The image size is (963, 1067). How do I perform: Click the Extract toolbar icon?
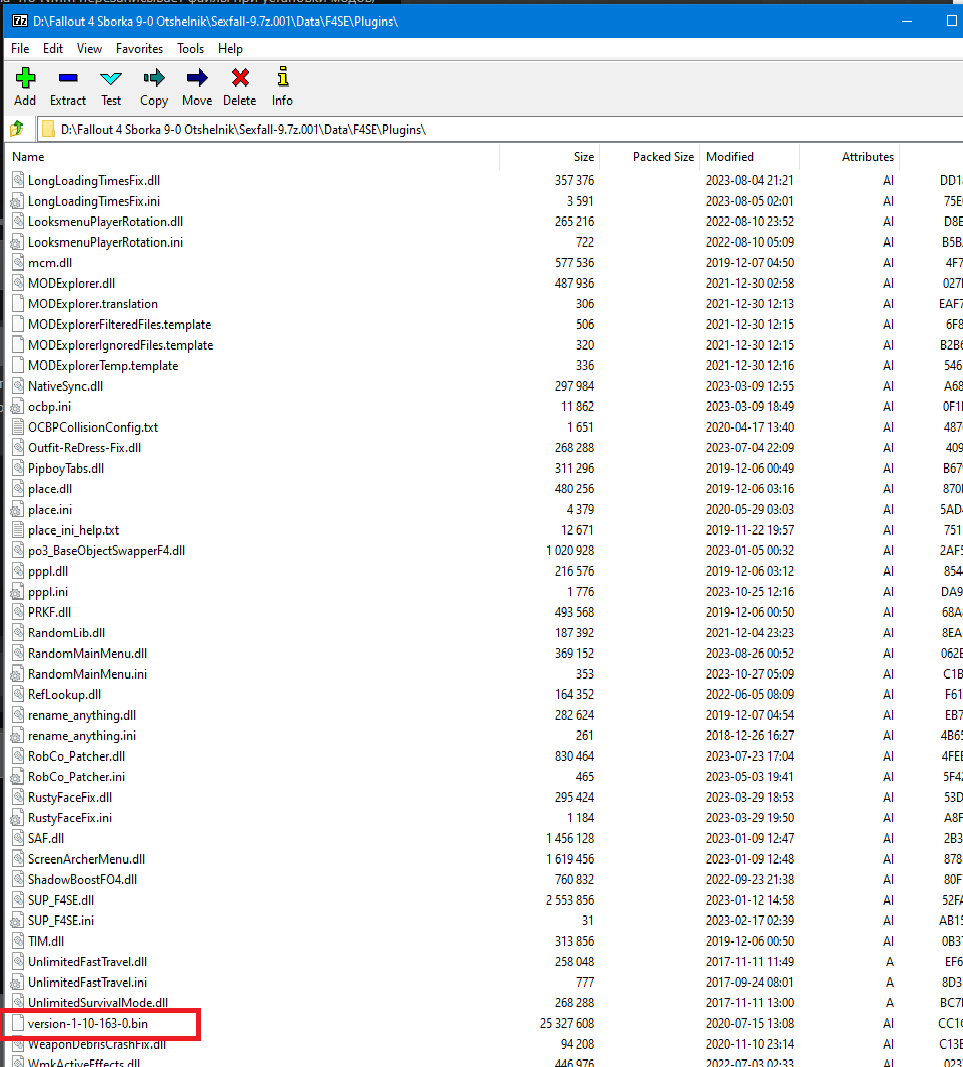(x=68, y=78)
